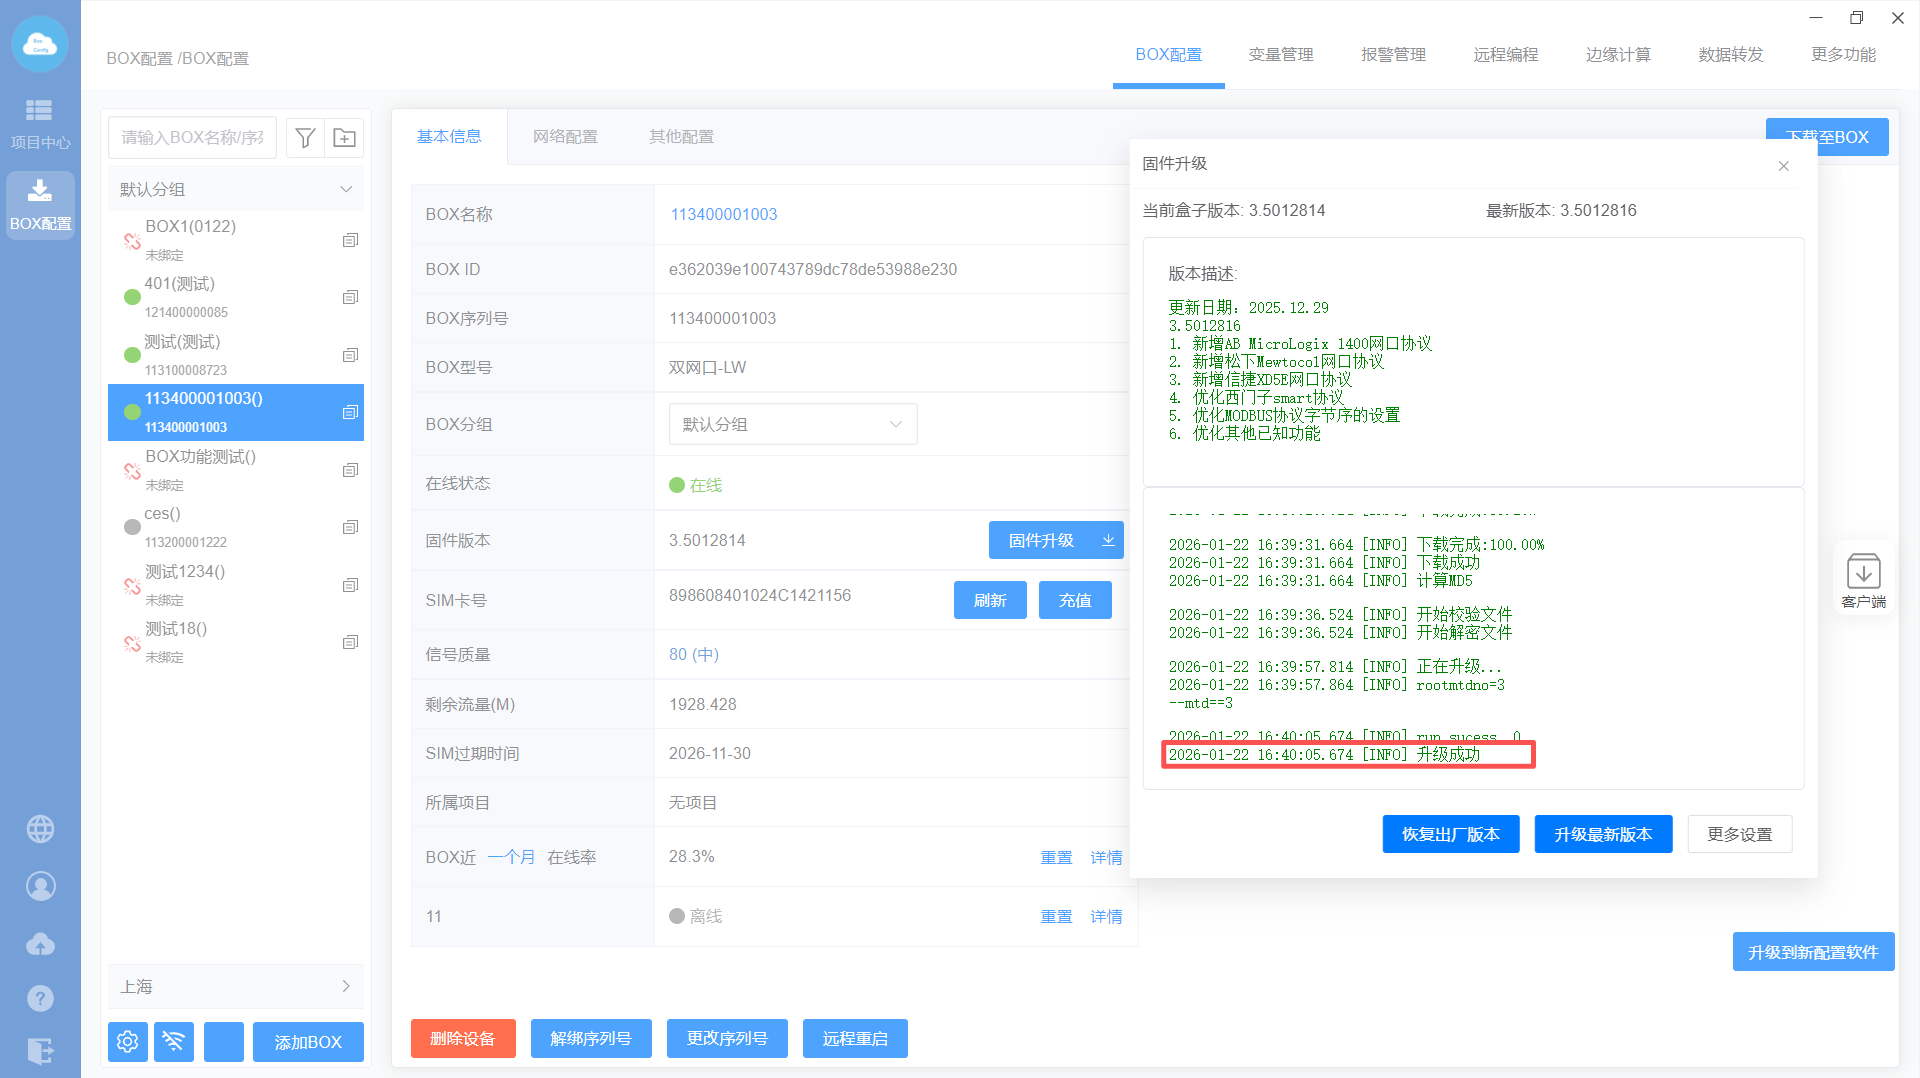Open 项目中心 in the left sidebar
The width and height of the screenshot is (1920, 1078).
[x=40, y=123]
